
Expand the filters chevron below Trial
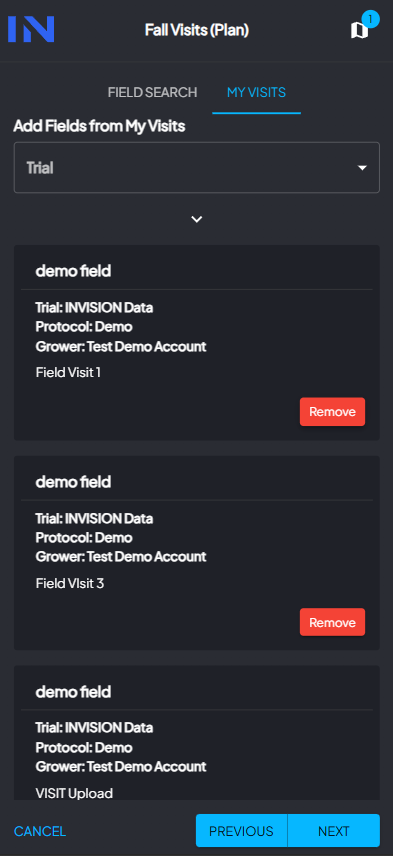pos(196,219)
